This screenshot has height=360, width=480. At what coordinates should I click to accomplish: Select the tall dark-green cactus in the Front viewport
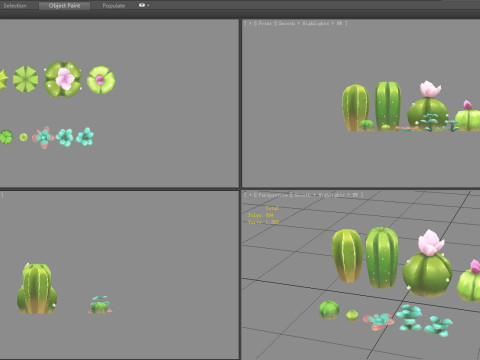pyautogui.click(x=388, y=106)
